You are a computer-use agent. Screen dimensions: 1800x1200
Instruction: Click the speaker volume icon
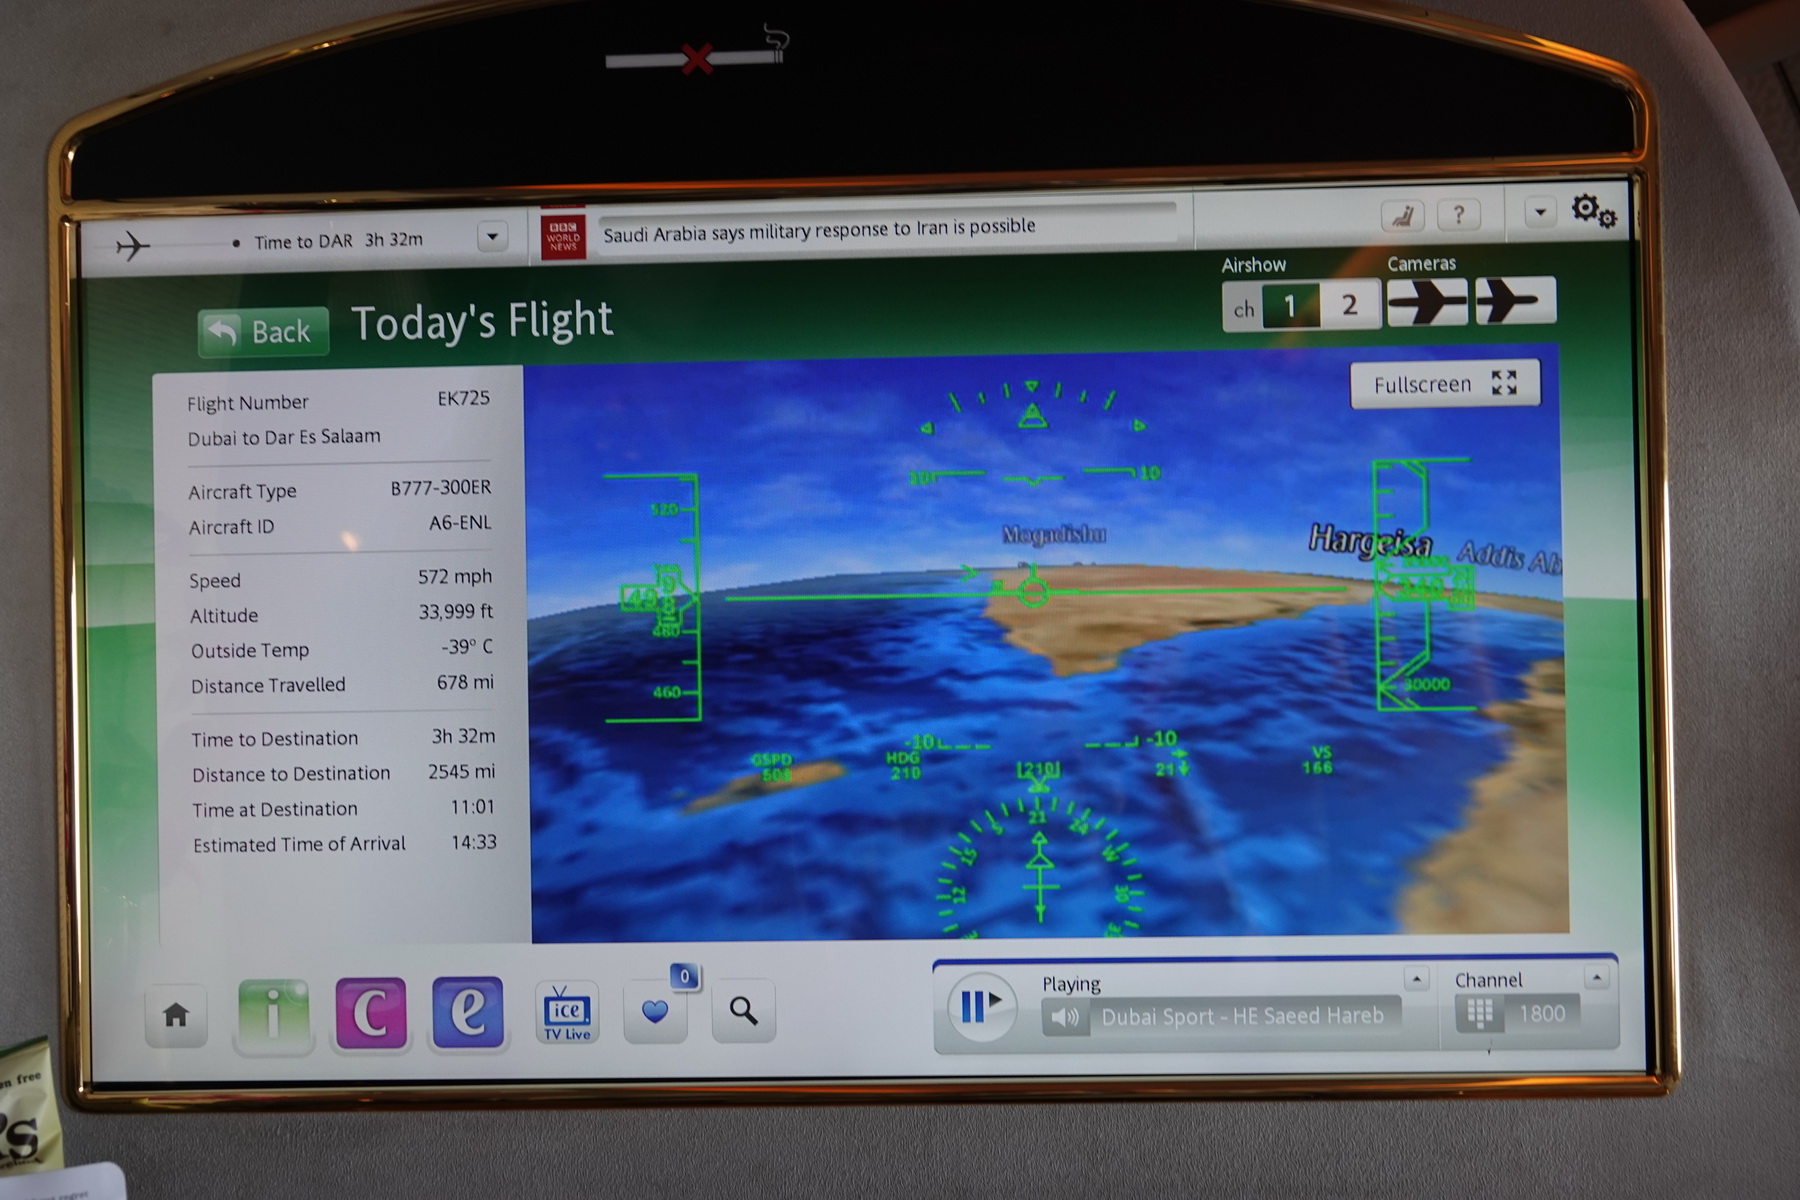[x=1066, y=1018]
